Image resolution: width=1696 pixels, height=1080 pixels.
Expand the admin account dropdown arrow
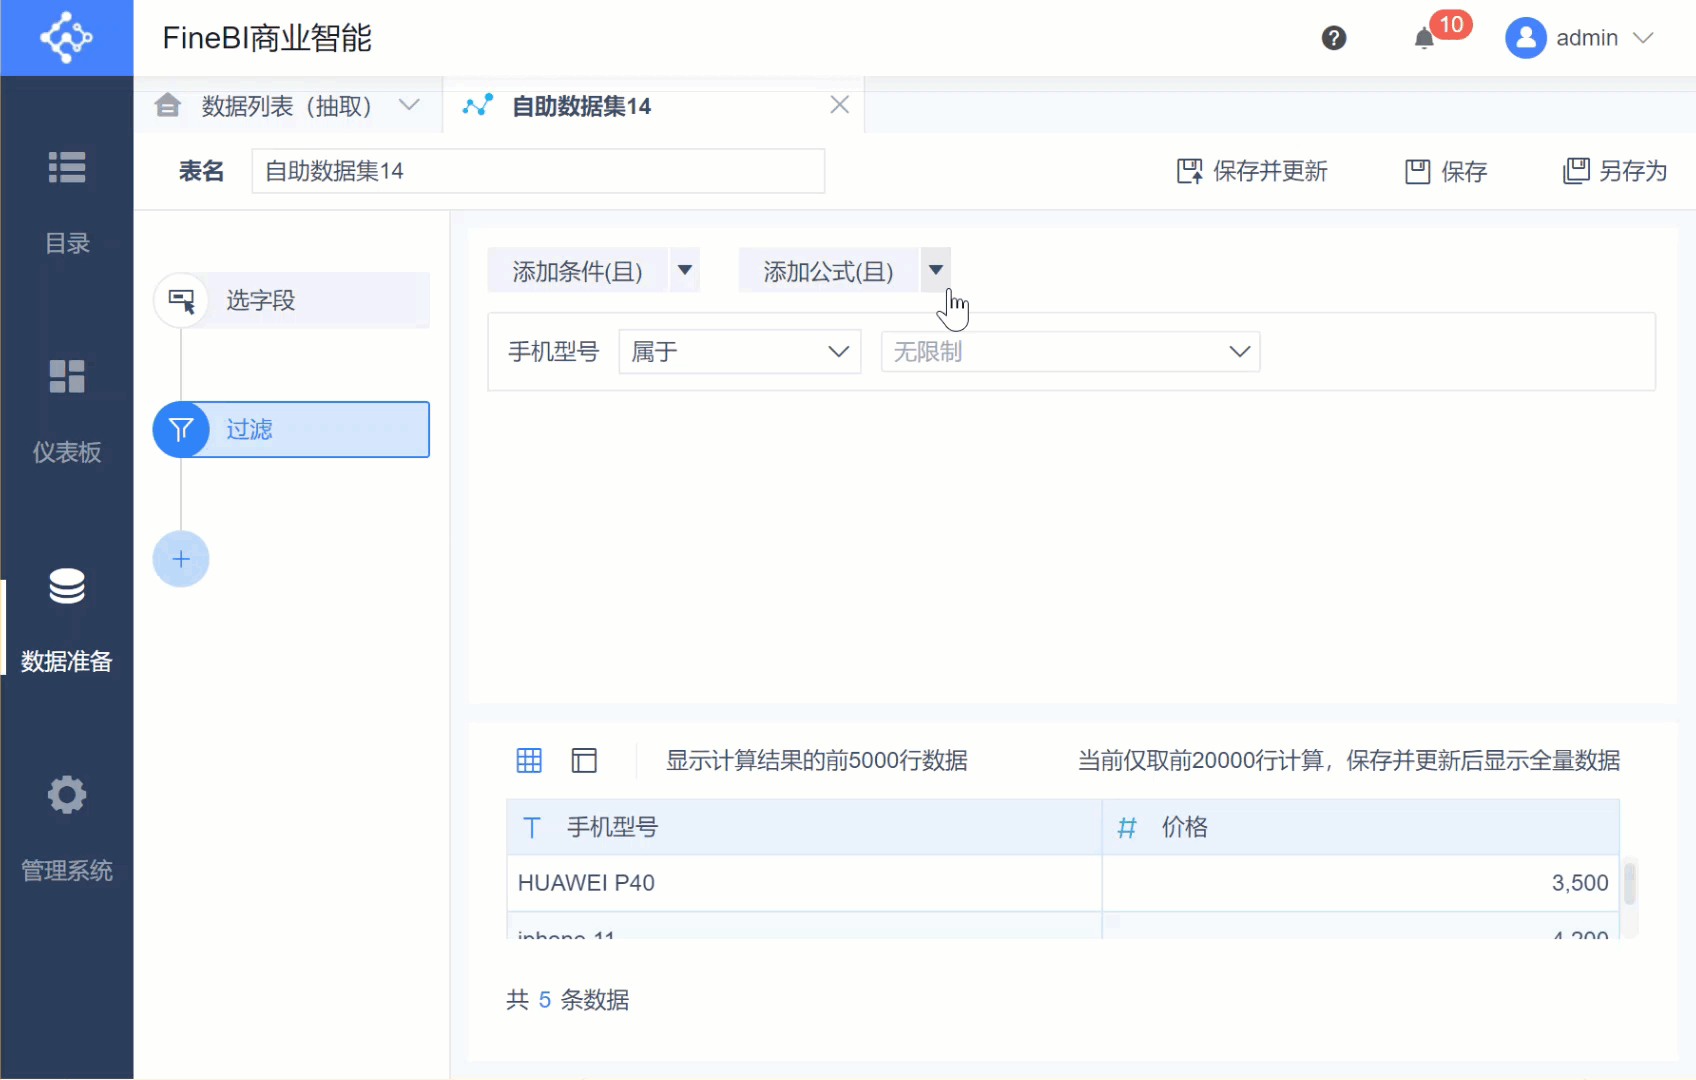coord(1643,38)
